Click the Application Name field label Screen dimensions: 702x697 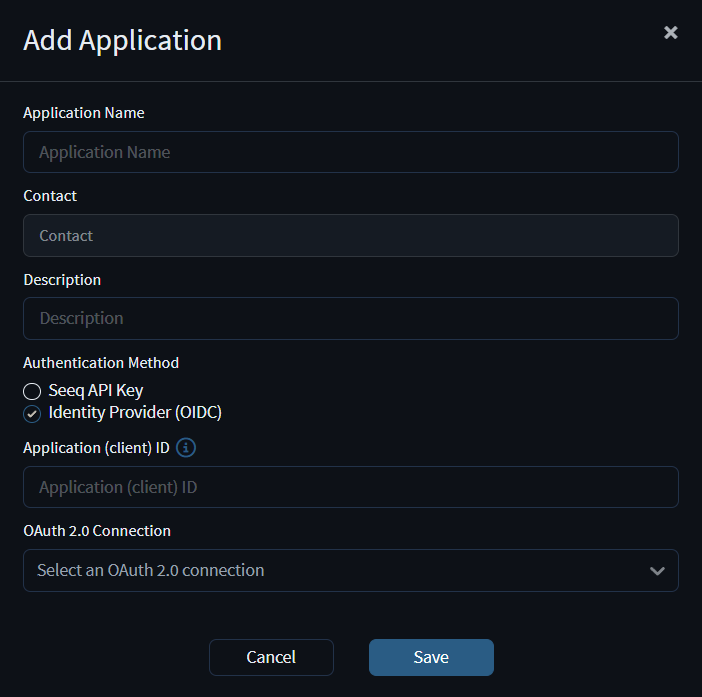click(x=84, y=113)
